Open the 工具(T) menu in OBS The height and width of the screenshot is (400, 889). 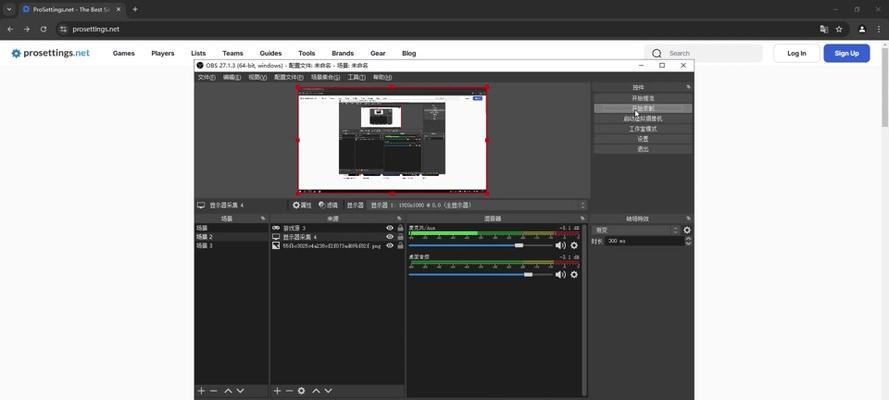[x=356, y=77]
